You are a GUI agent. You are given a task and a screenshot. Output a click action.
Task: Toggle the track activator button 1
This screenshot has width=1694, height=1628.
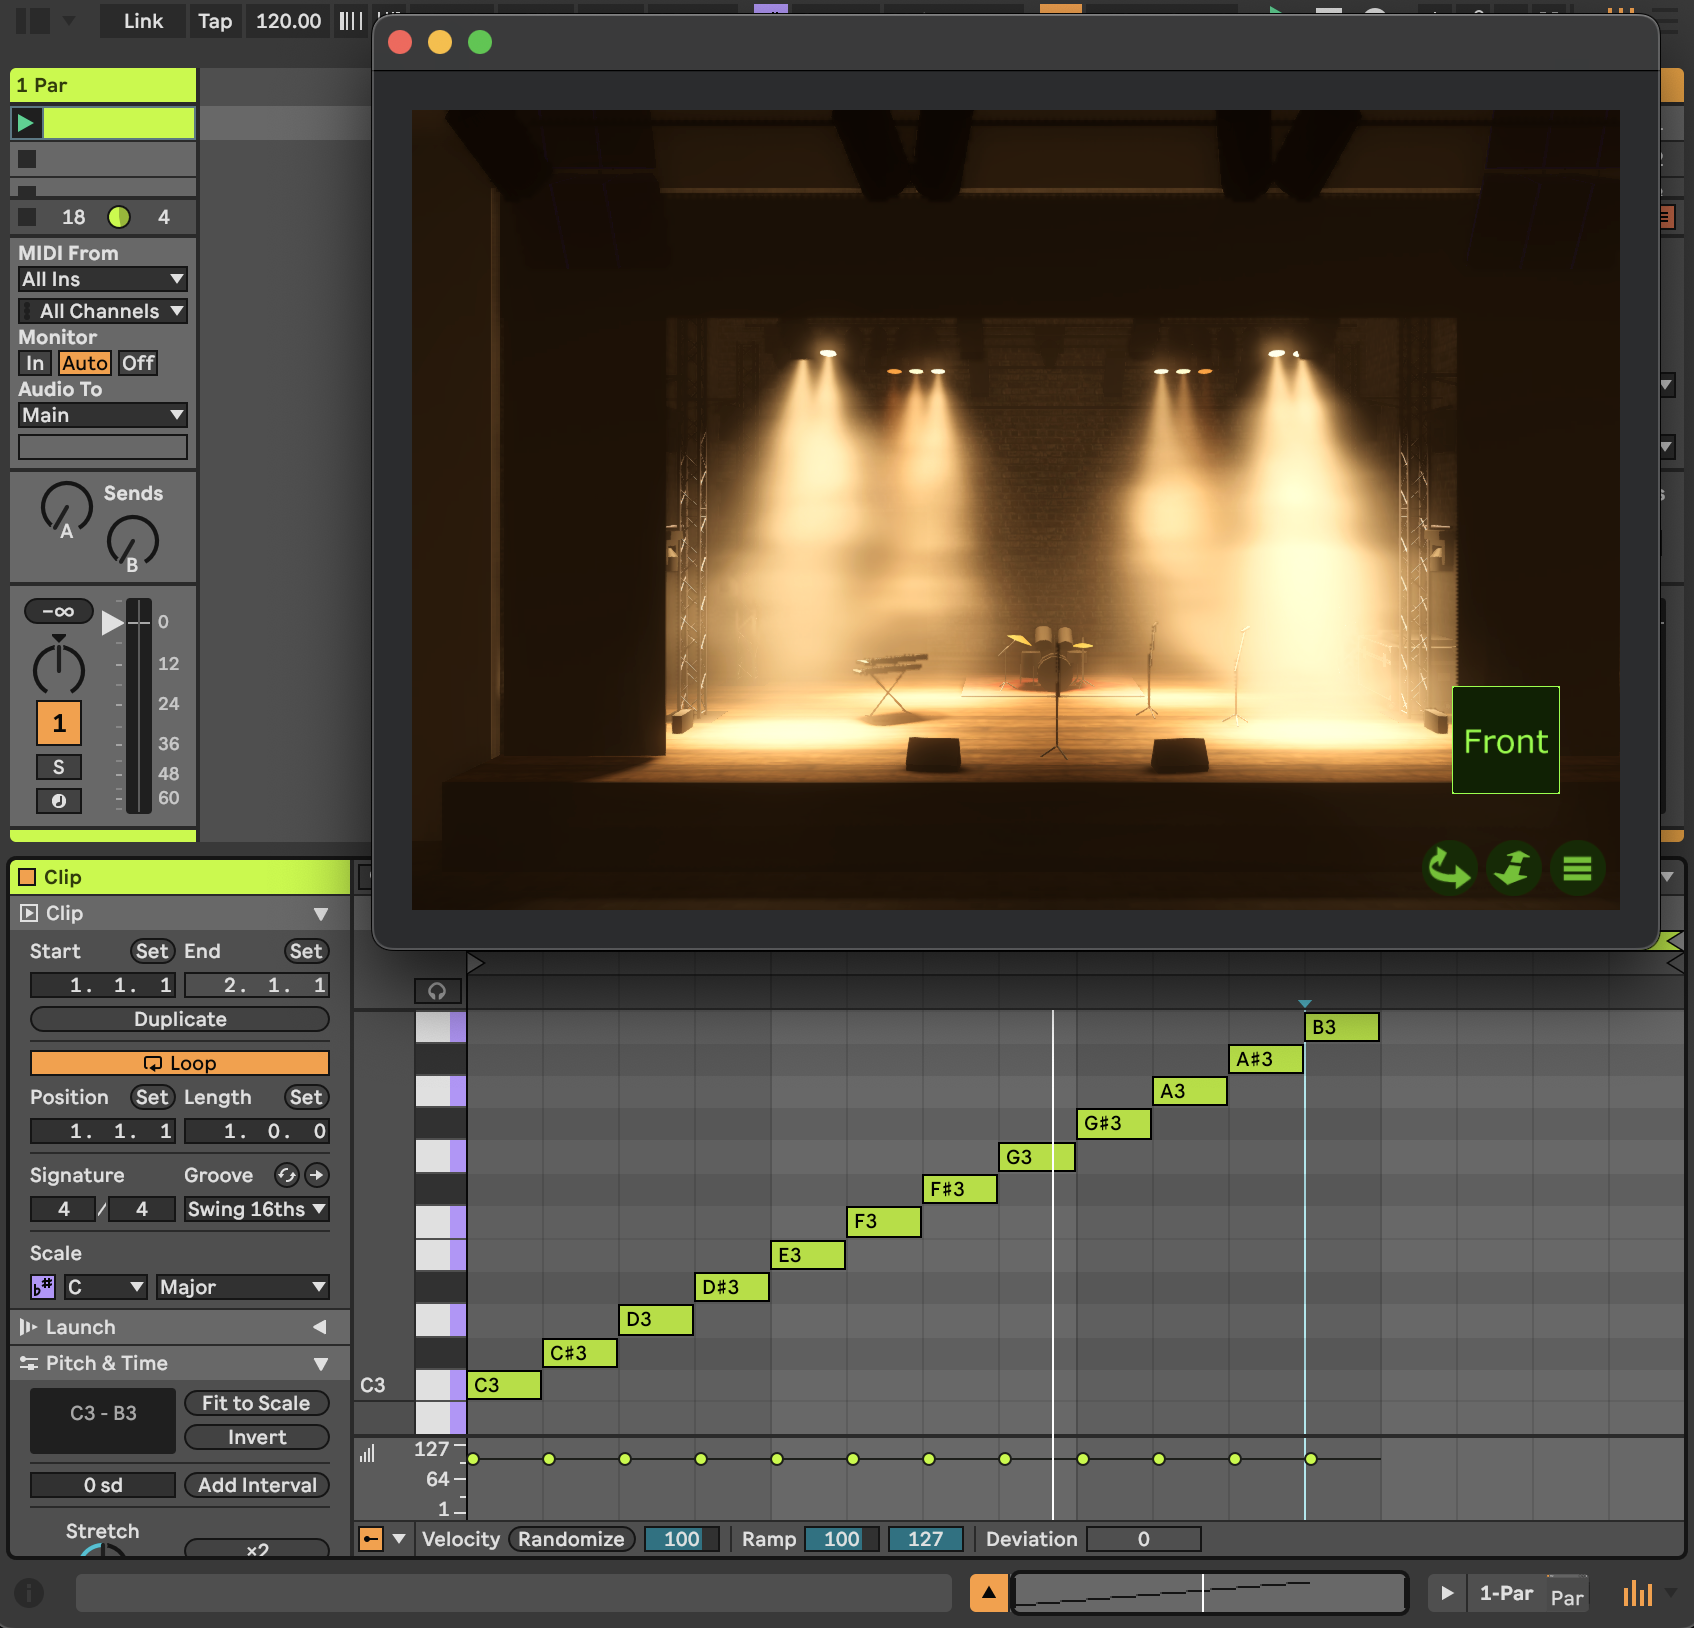tap(59, 723)
